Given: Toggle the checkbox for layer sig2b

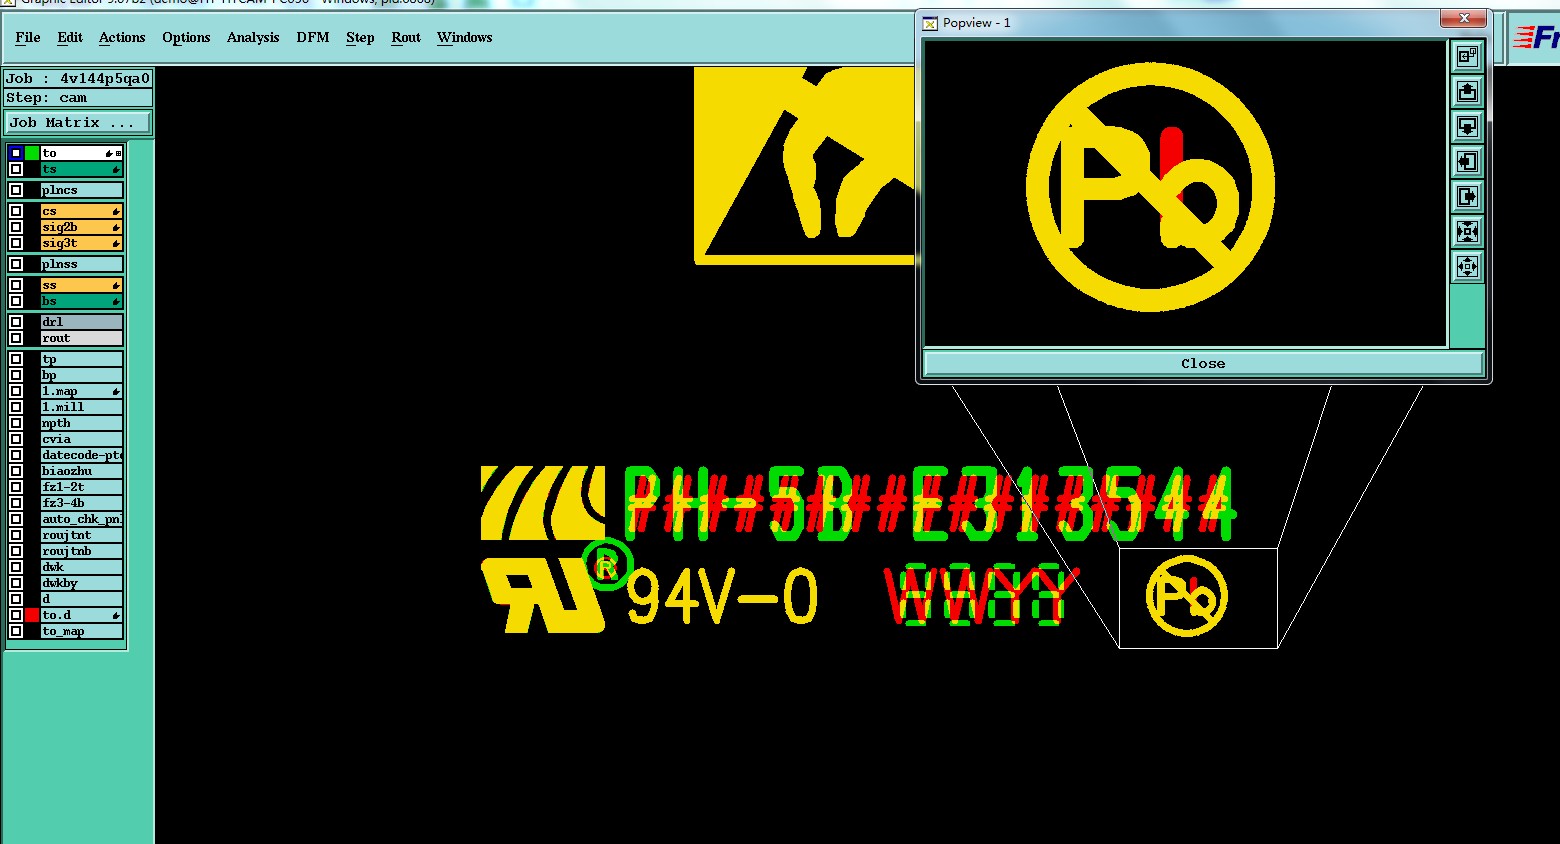Looking at the screenshot, I should click(16, 227).
